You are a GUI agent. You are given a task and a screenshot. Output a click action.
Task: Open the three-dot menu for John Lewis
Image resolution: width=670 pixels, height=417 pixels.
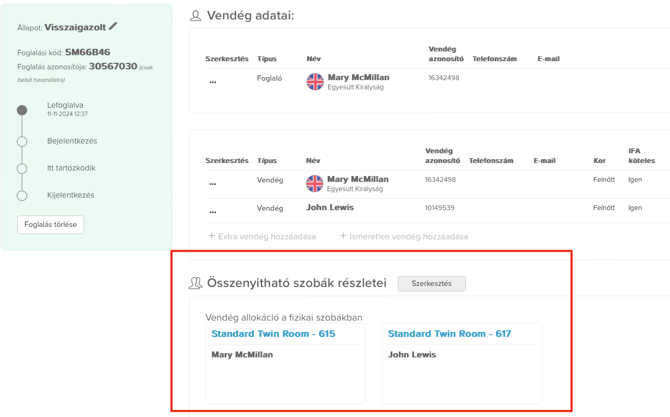[x=212, y=210]
